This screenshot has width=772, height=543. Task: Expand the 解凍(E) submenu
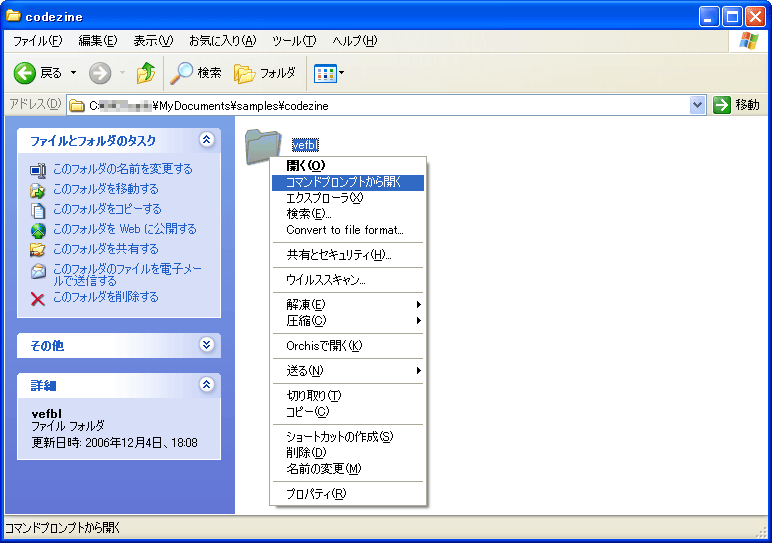(348, 305)
